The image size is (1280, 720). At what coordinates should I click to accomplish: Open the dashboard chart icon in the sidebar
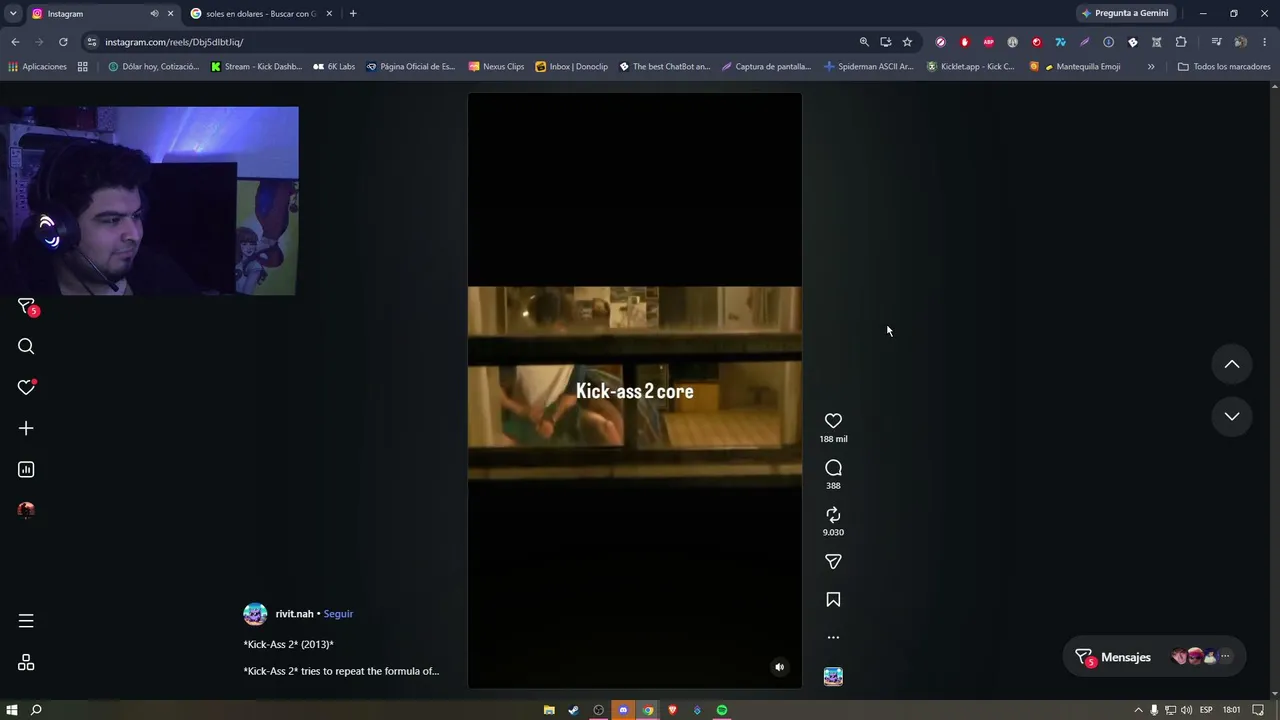point(26,469)
